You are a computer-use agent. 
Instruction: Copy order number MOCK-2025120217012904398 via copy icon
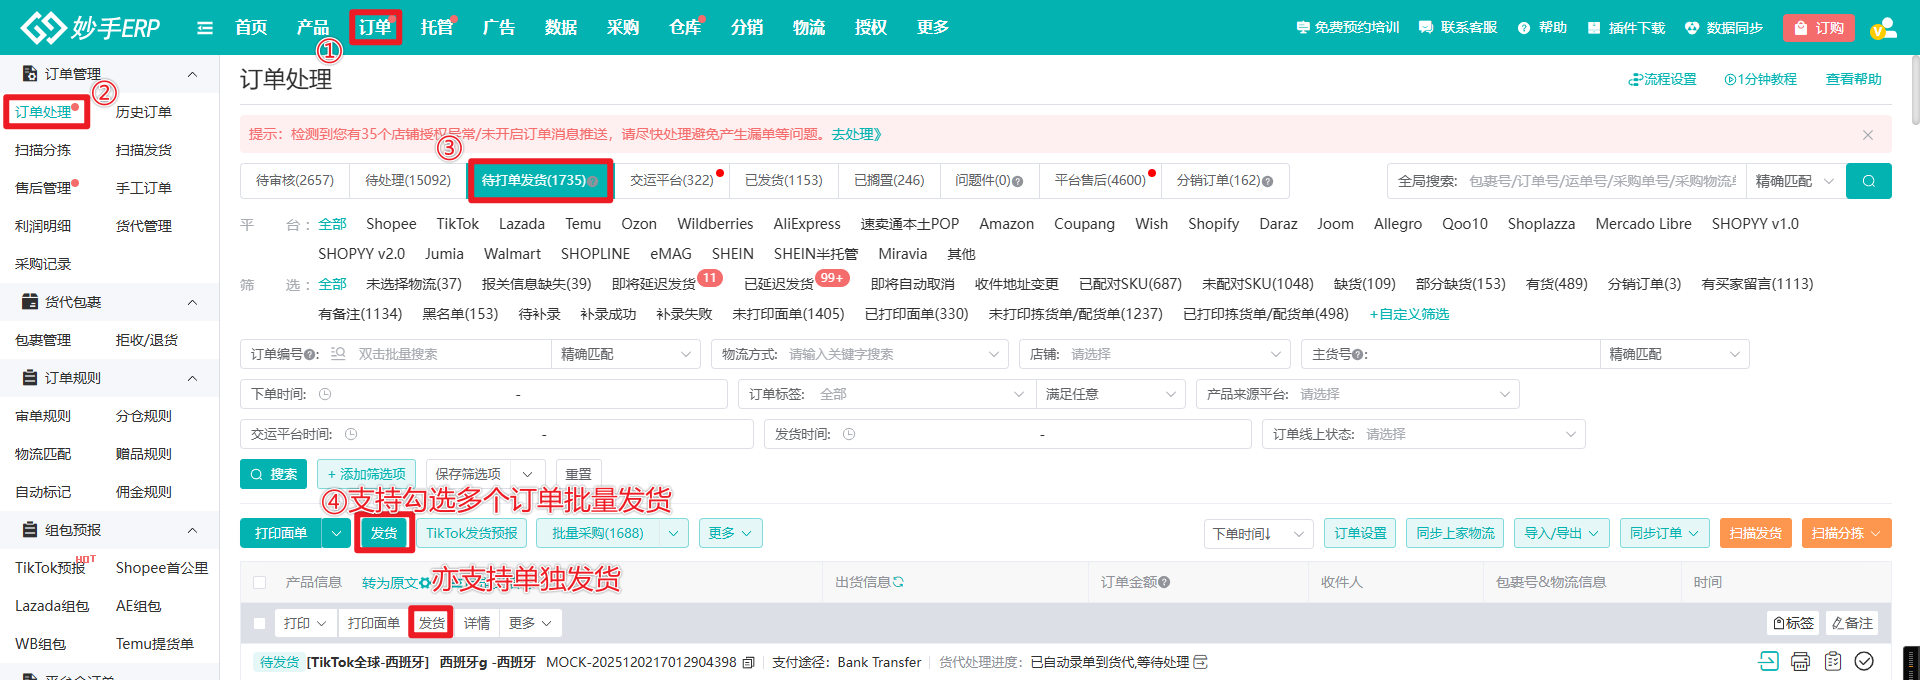tap(748, 662)
